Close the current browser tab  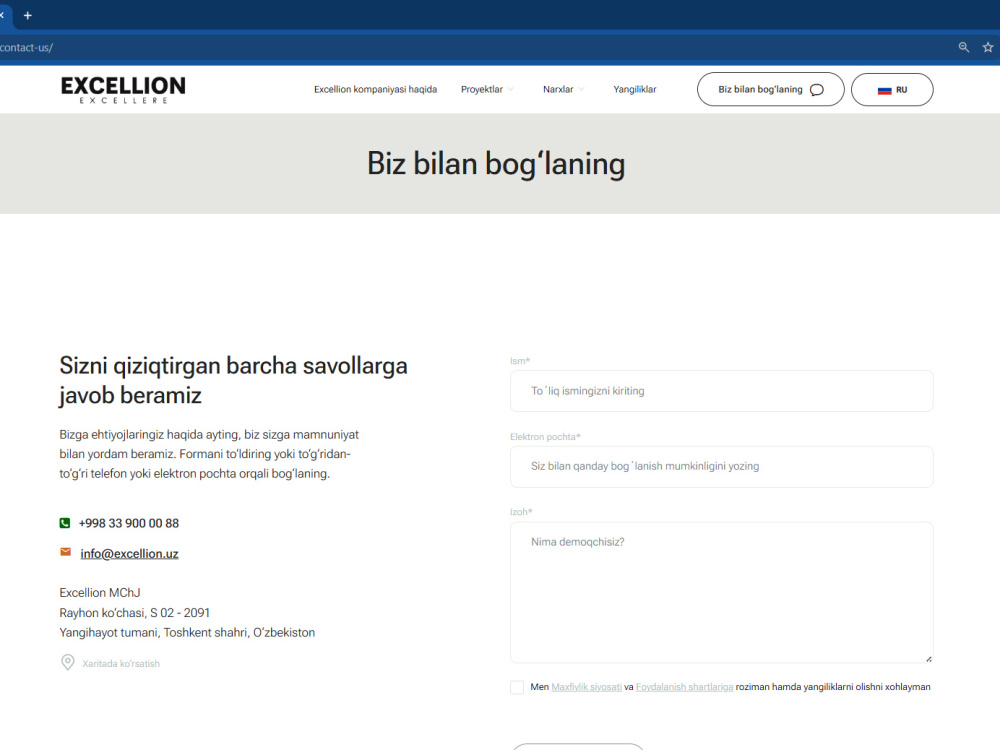click(2, 15)
